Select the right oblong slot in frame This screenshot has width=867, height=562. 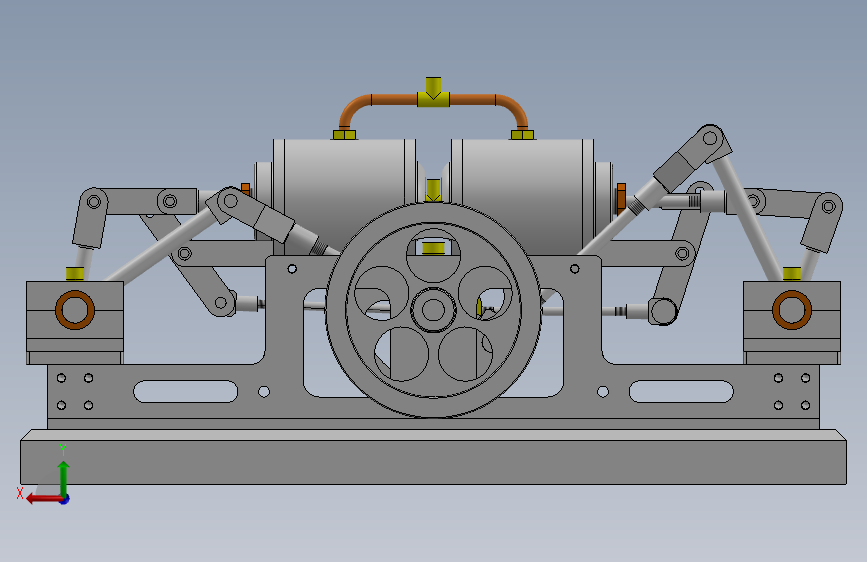click(681, 391)
